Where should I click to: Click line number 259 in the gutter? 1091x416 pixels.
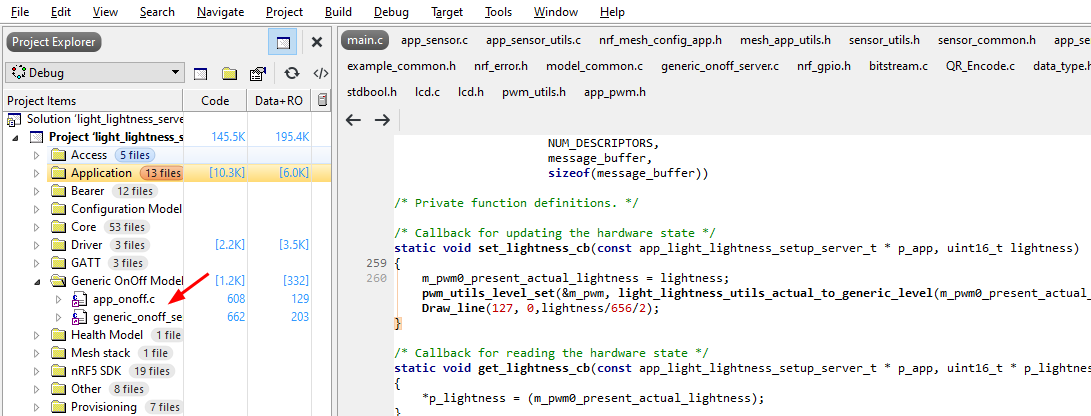tap(374, 263)
